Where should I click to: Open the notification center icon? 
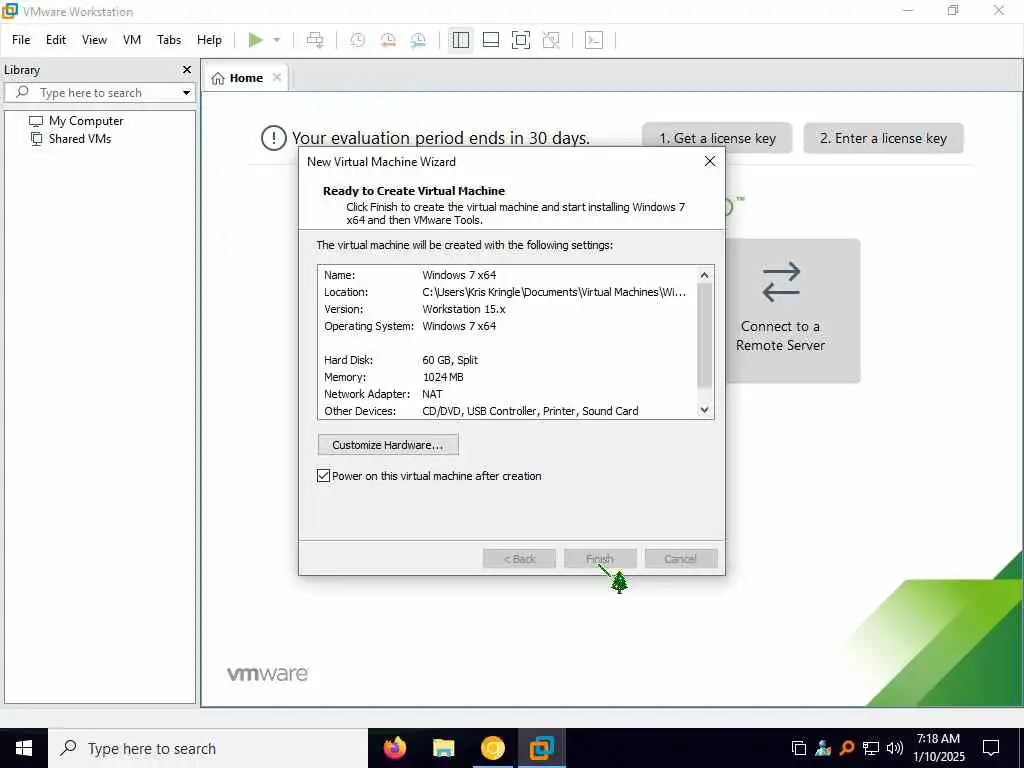coord(991,748)
